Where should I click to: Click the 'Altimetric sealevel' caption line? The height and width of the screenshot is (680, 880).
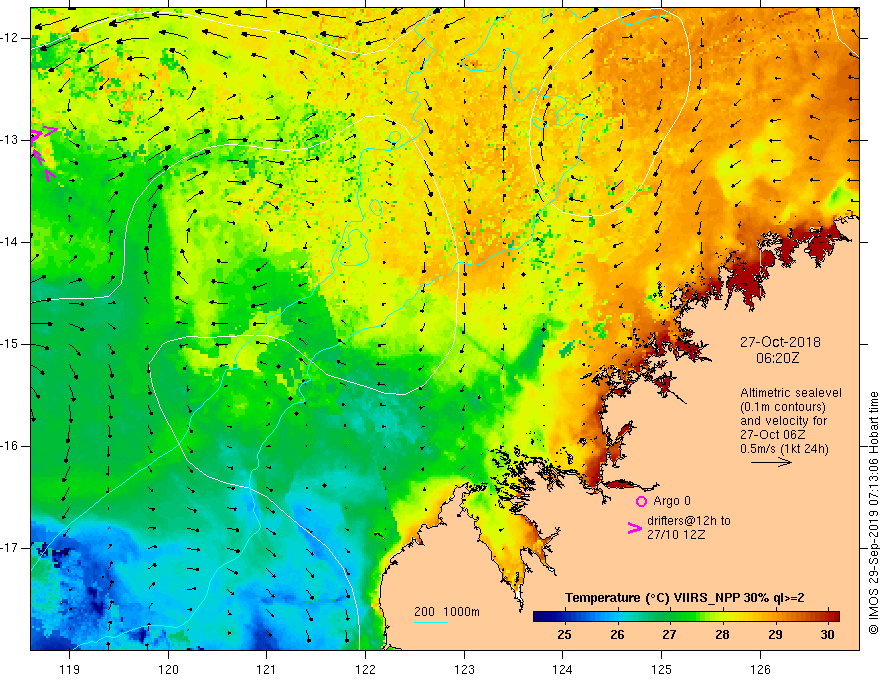tap(791, 393)
